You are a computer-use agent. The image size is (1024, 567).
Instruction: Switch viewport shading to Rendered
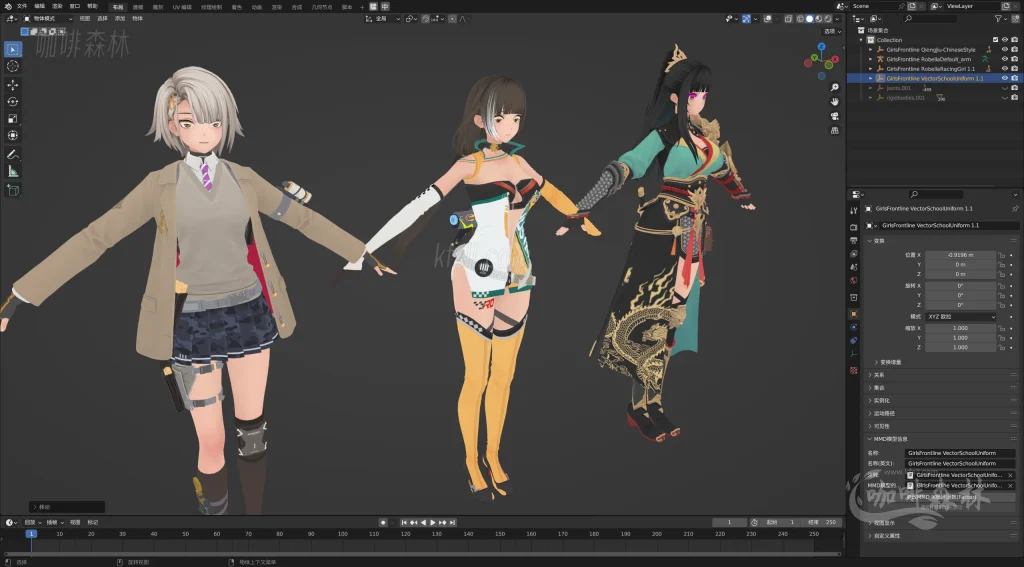click(827, 19)
